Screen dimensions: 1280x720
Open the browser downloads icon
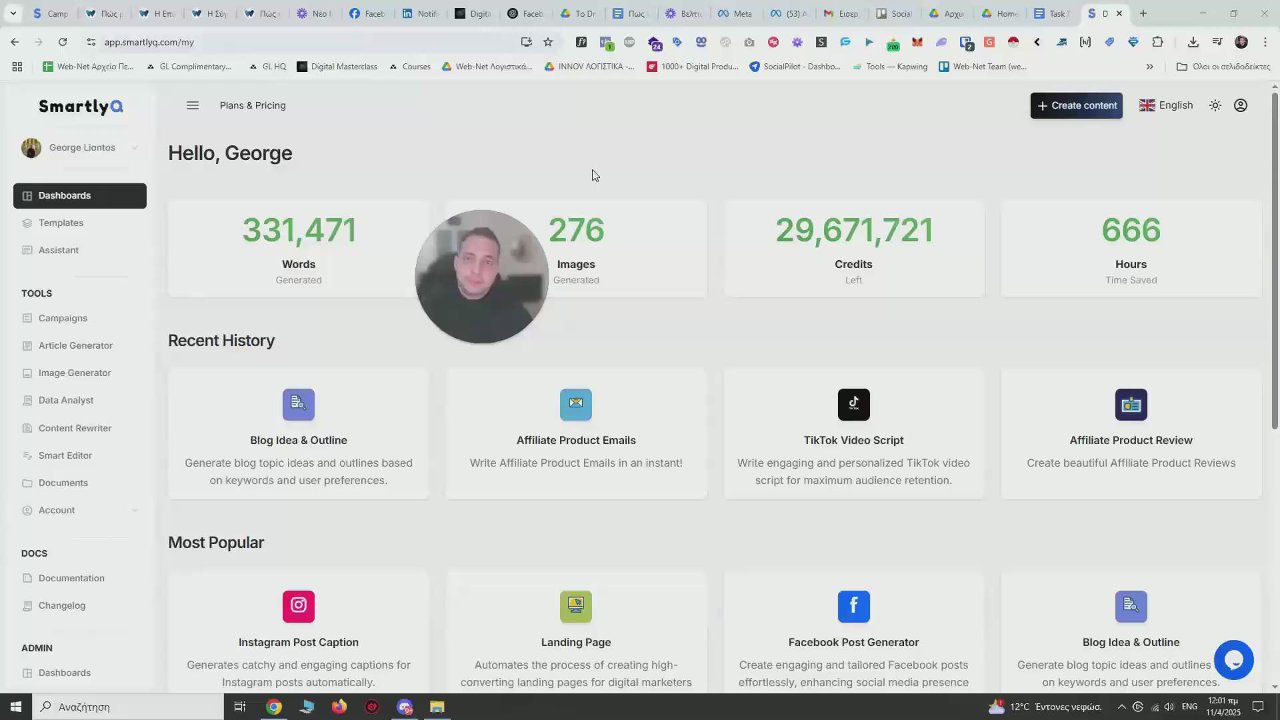1193,42
